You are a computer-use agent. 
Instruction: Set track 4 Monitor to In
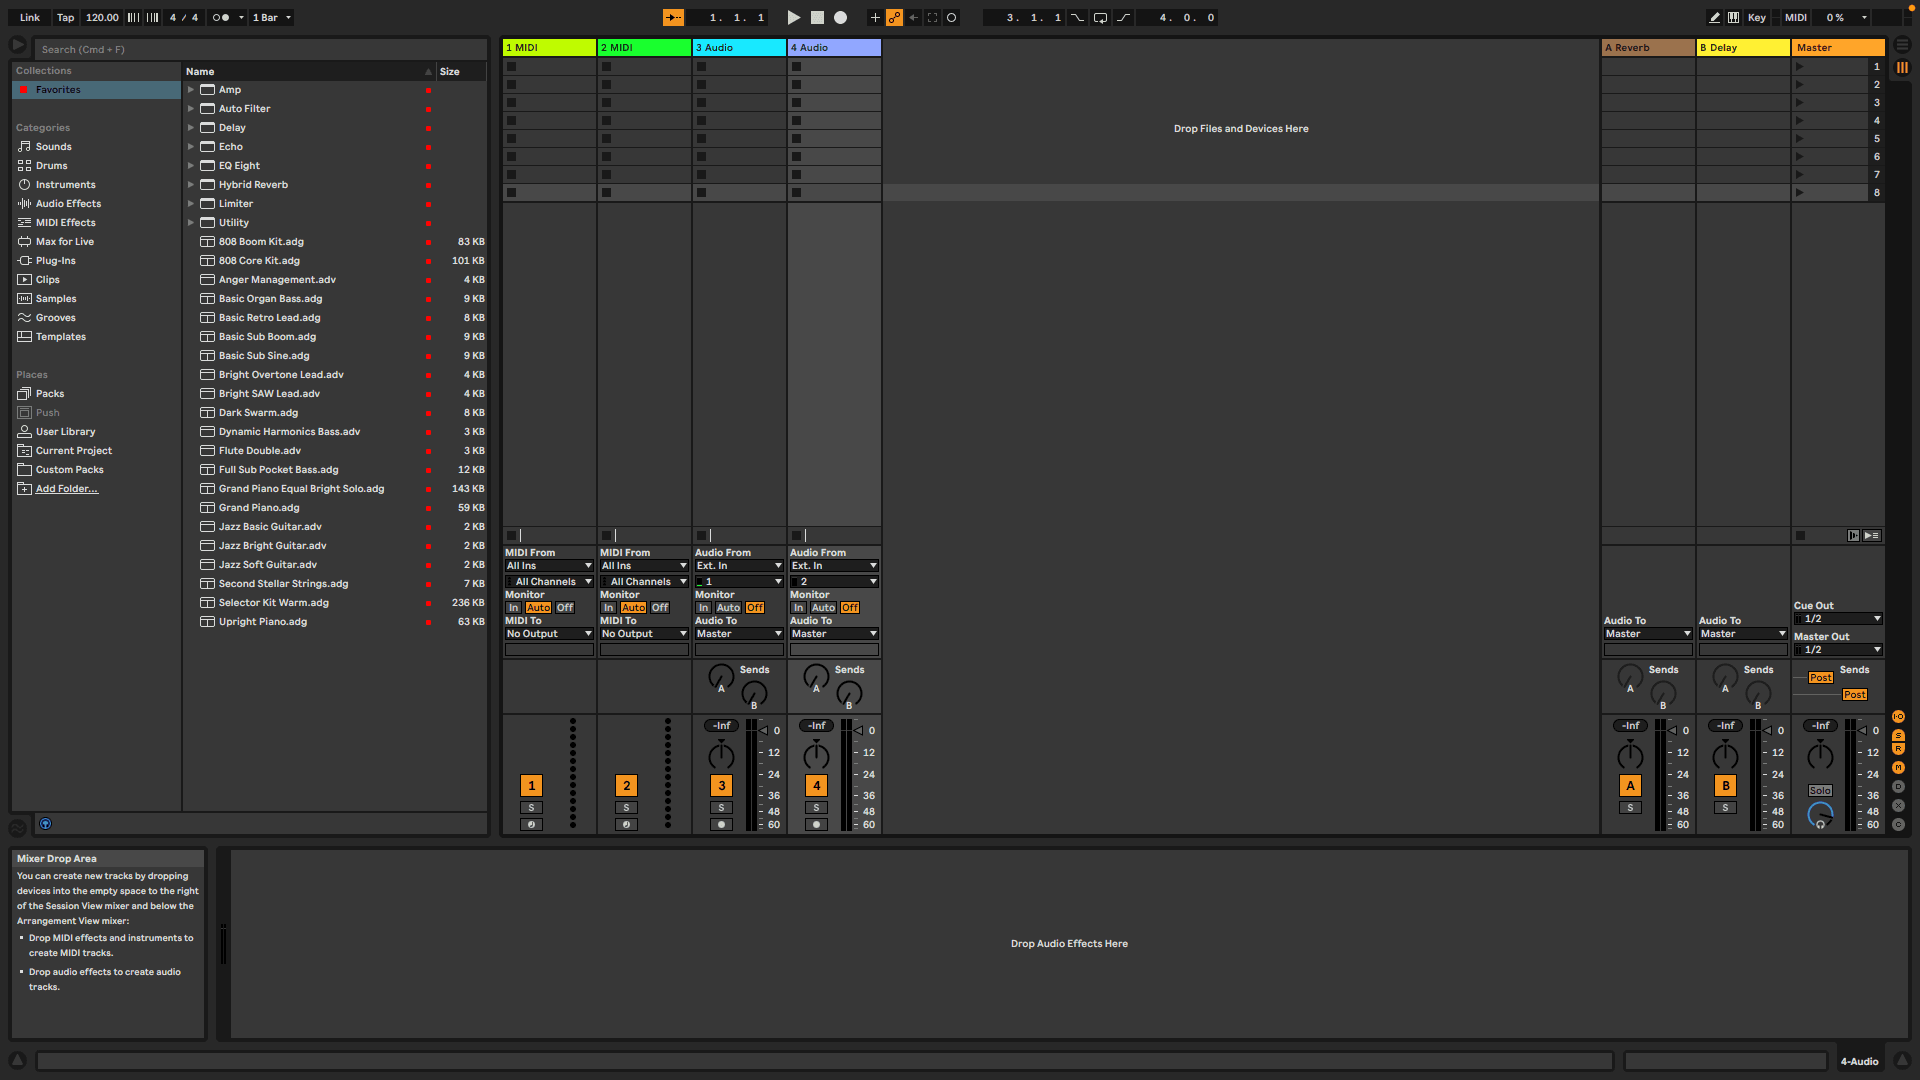[798, 608]
